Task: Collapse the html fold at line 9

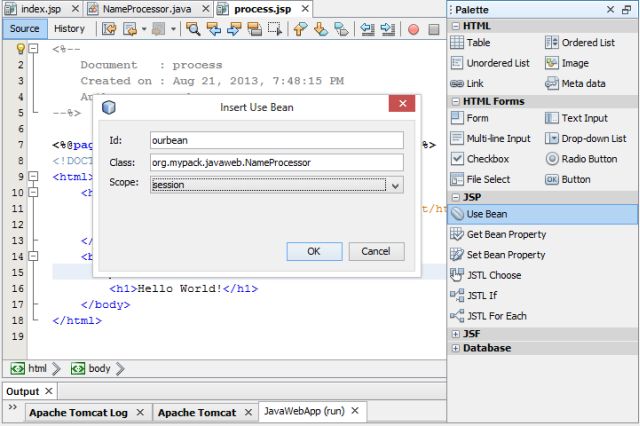Action: pos(33,176)
